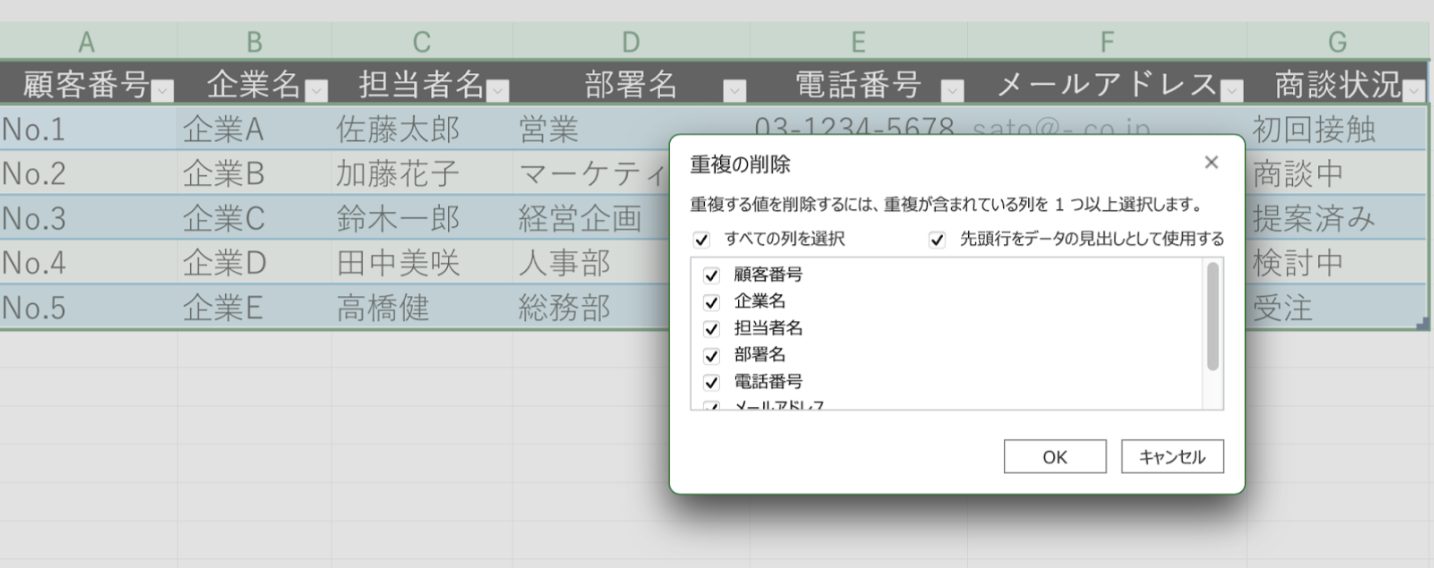Screen dimensions: 1434x568
Task: Select column A header
Action: (x=87, y=42)
